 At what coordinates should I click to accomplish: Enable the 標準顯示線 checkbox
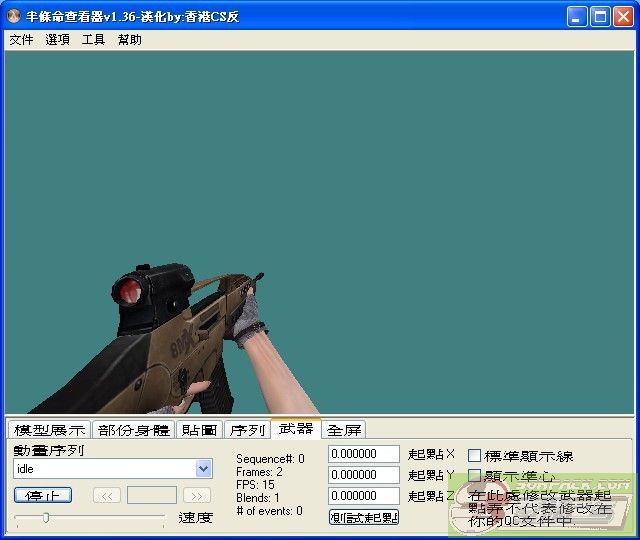tap(474, 456)
